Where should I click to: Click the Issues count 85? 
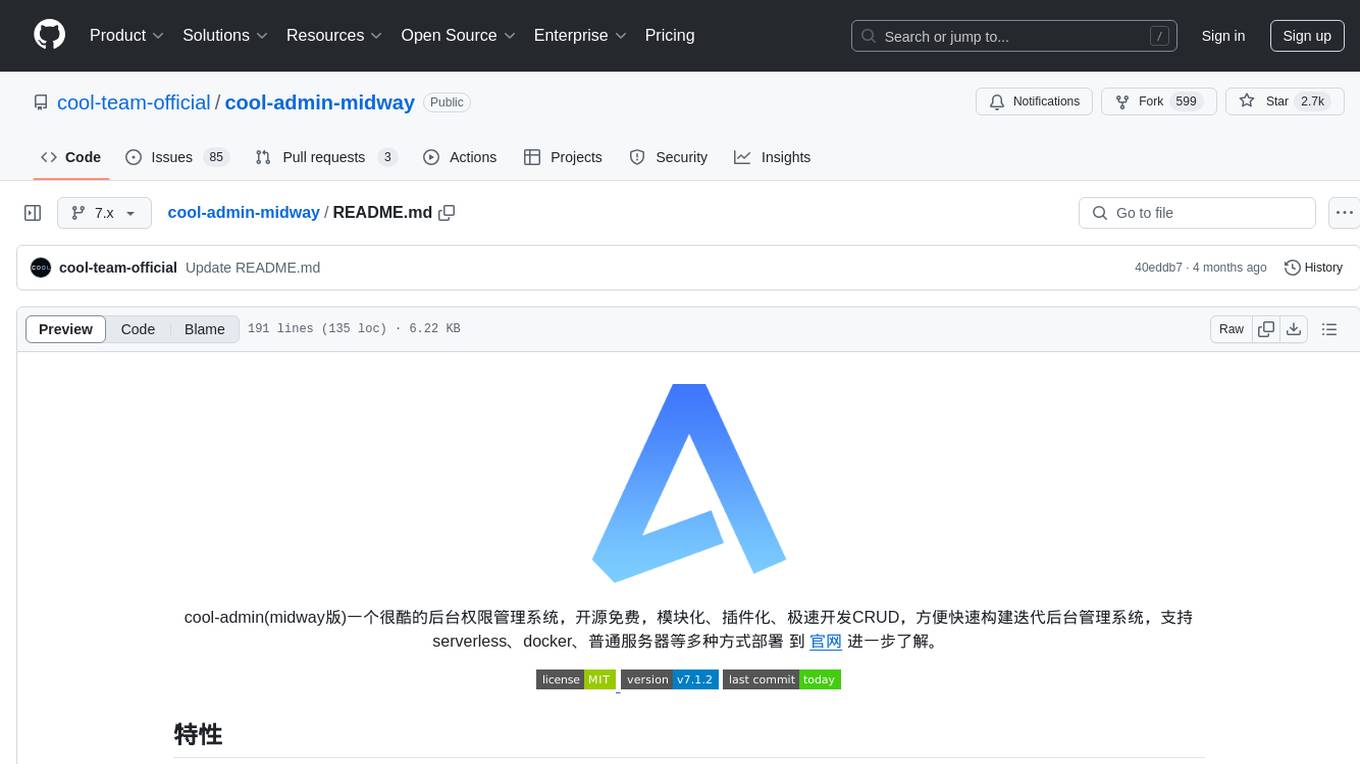pyautogui.click(x=215, y=157)
